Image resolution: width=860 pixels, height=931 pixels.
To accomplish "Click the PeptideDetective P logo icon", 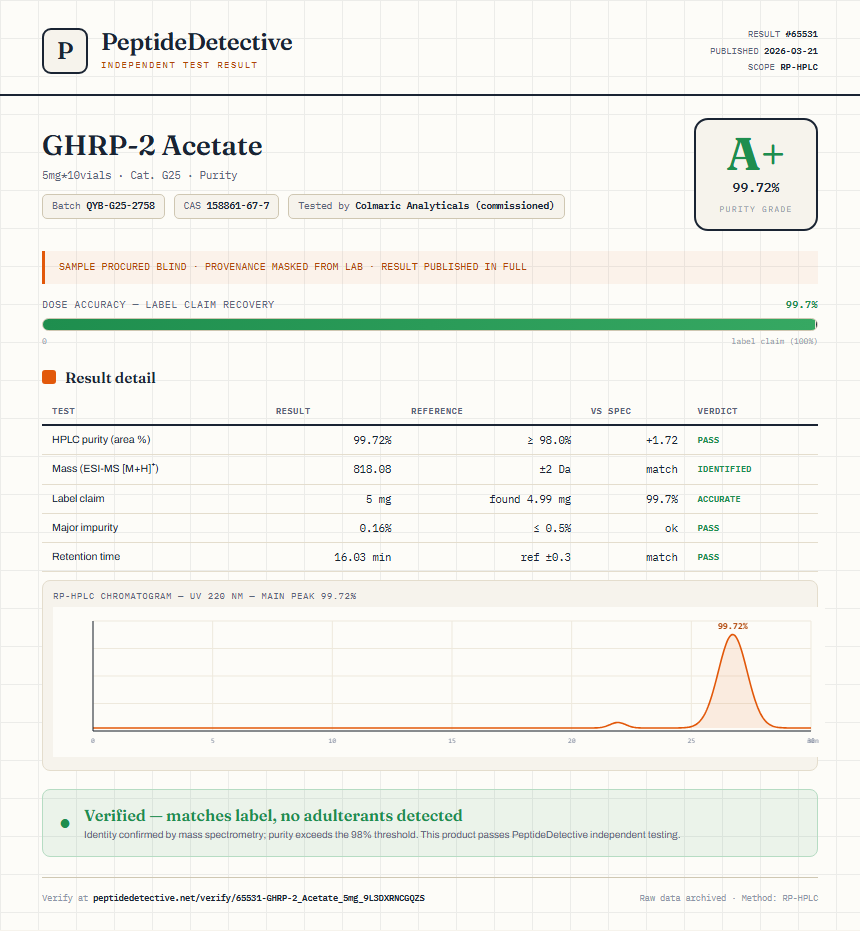I will tap(65, 51).
